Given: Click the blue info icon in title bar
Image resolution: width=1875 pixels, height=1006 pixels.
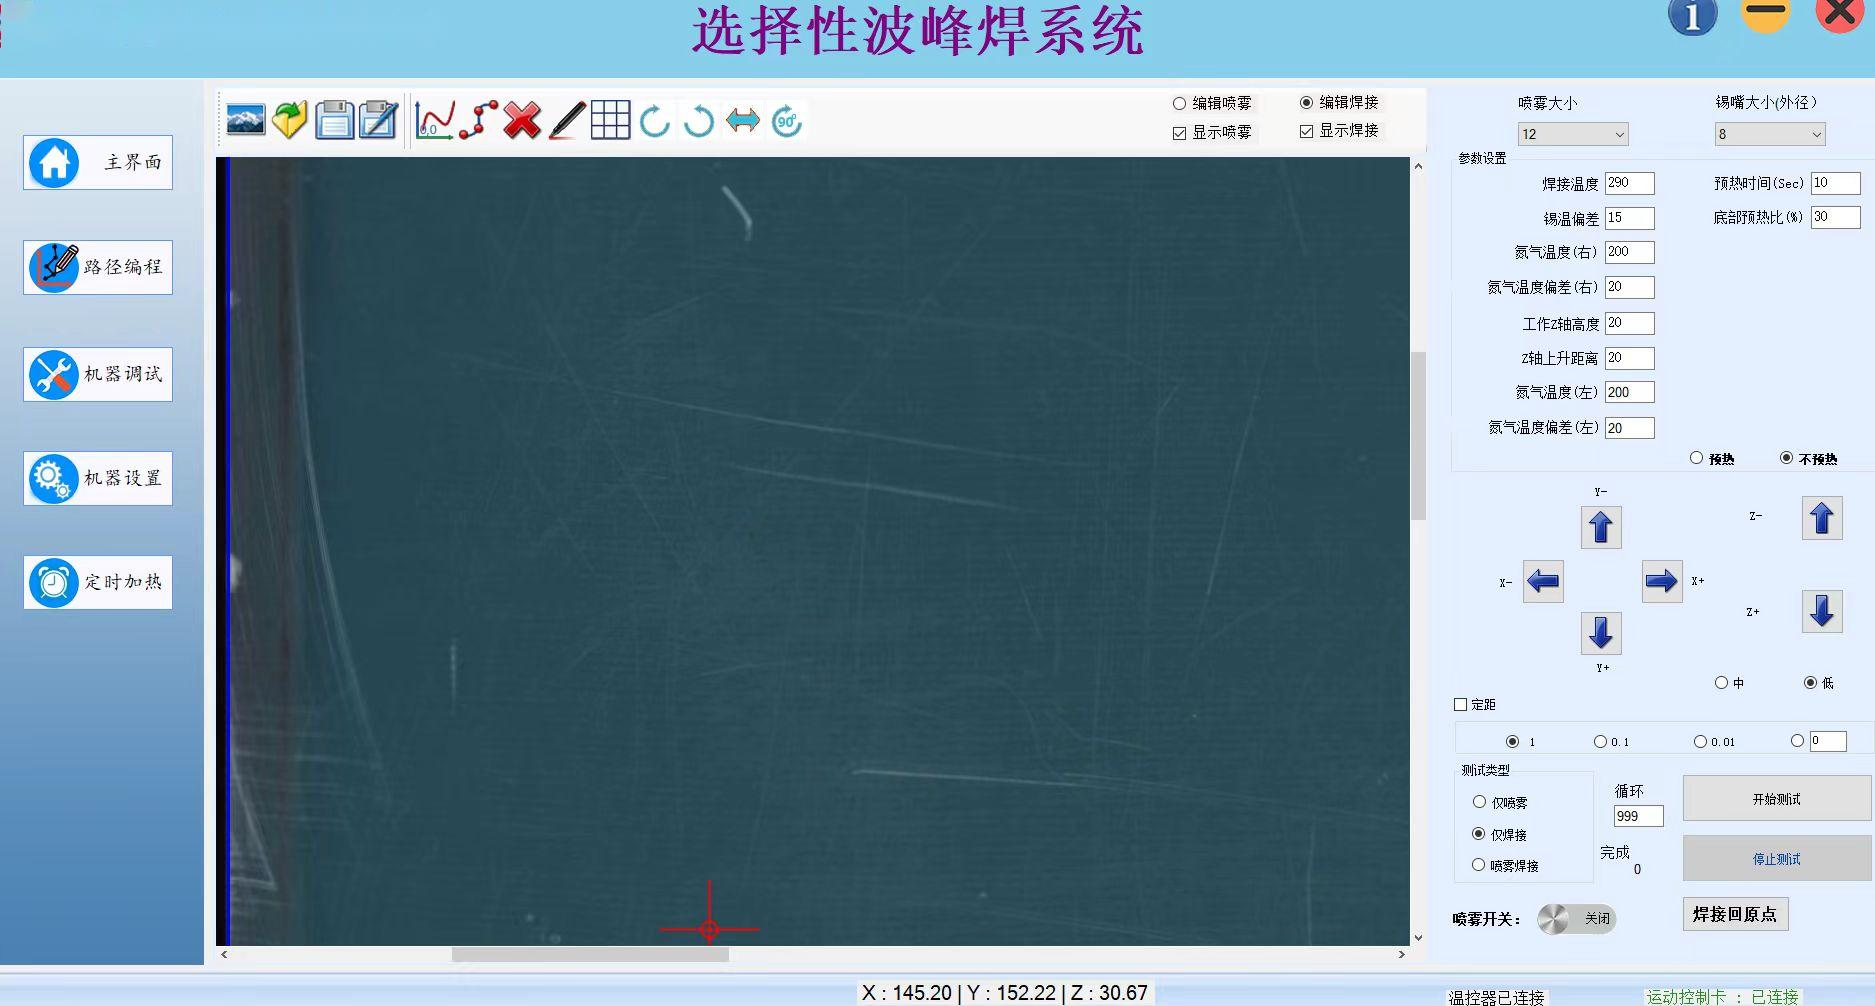Looking at the screenshot, I should tap(1692, 16).
